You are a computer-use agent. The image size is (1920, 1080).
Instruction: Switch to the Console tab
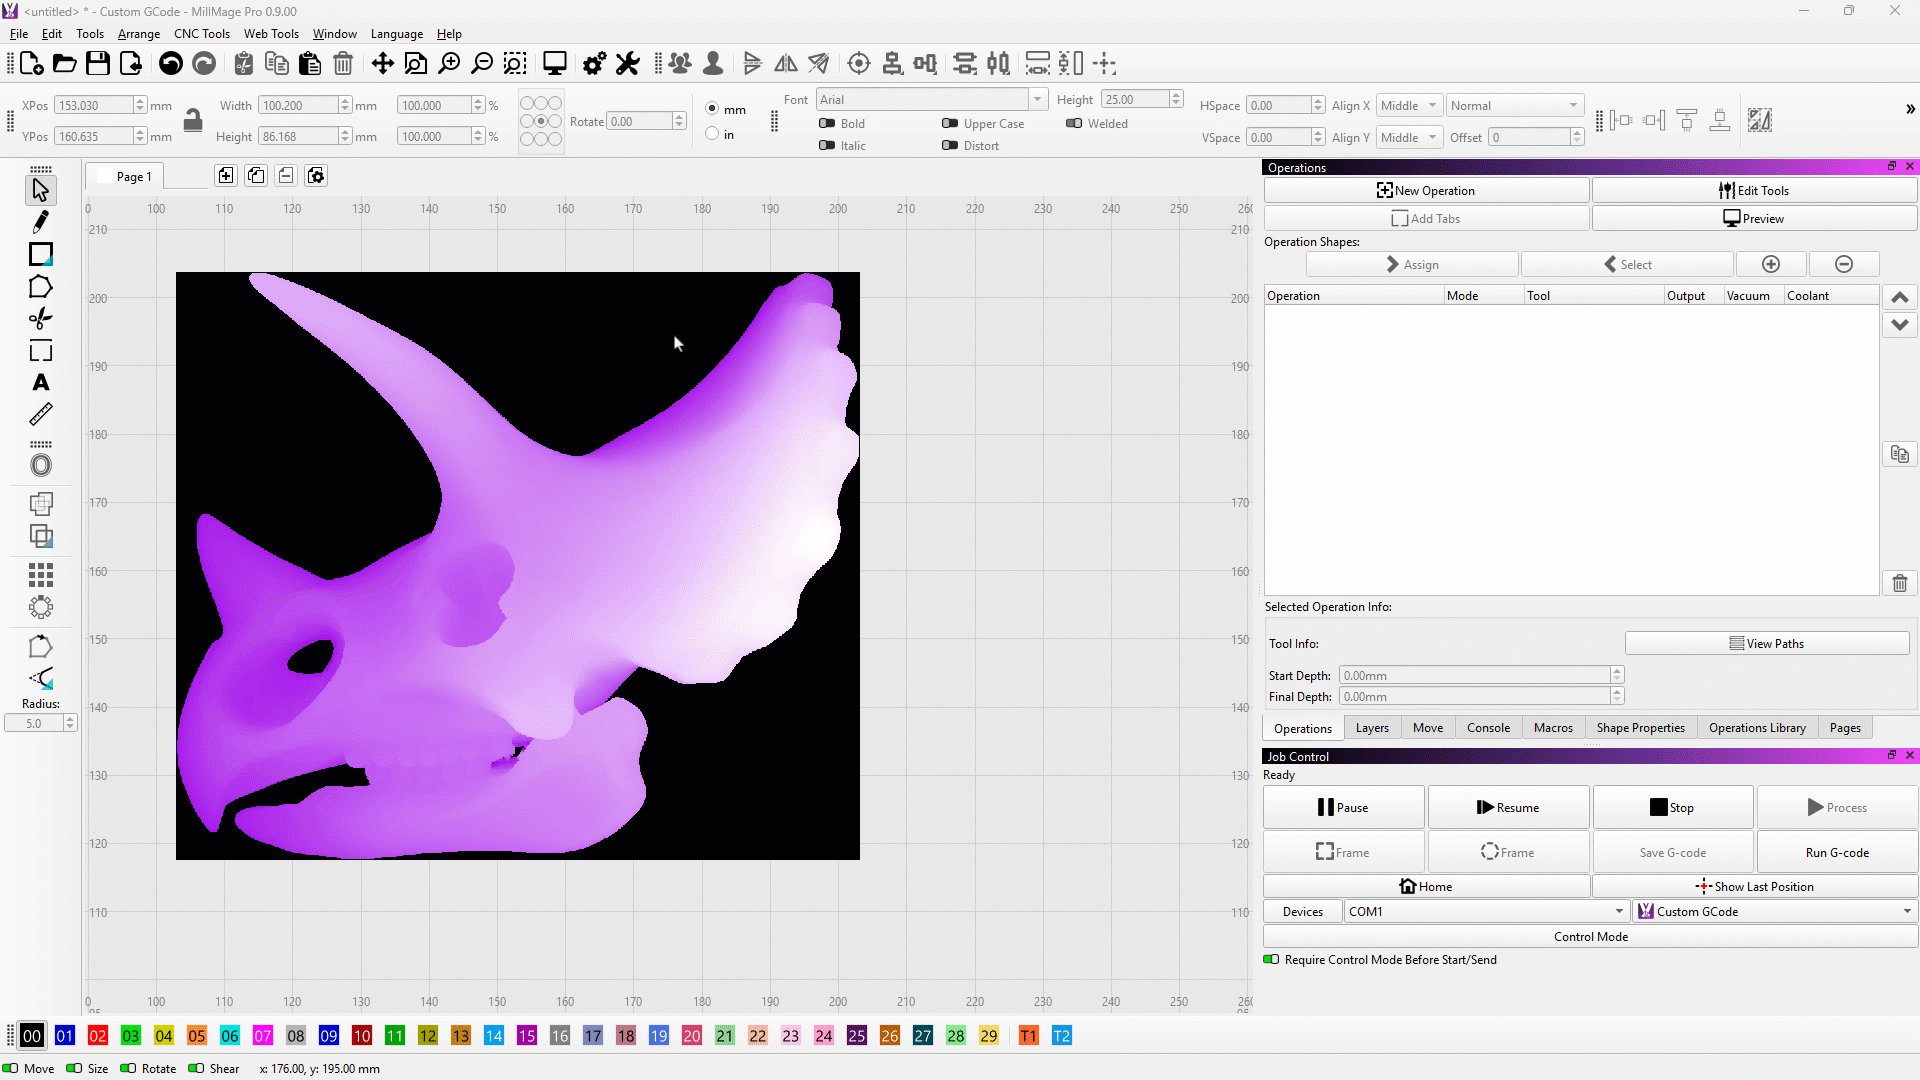pyautogui.click(x=1488, y=728)
